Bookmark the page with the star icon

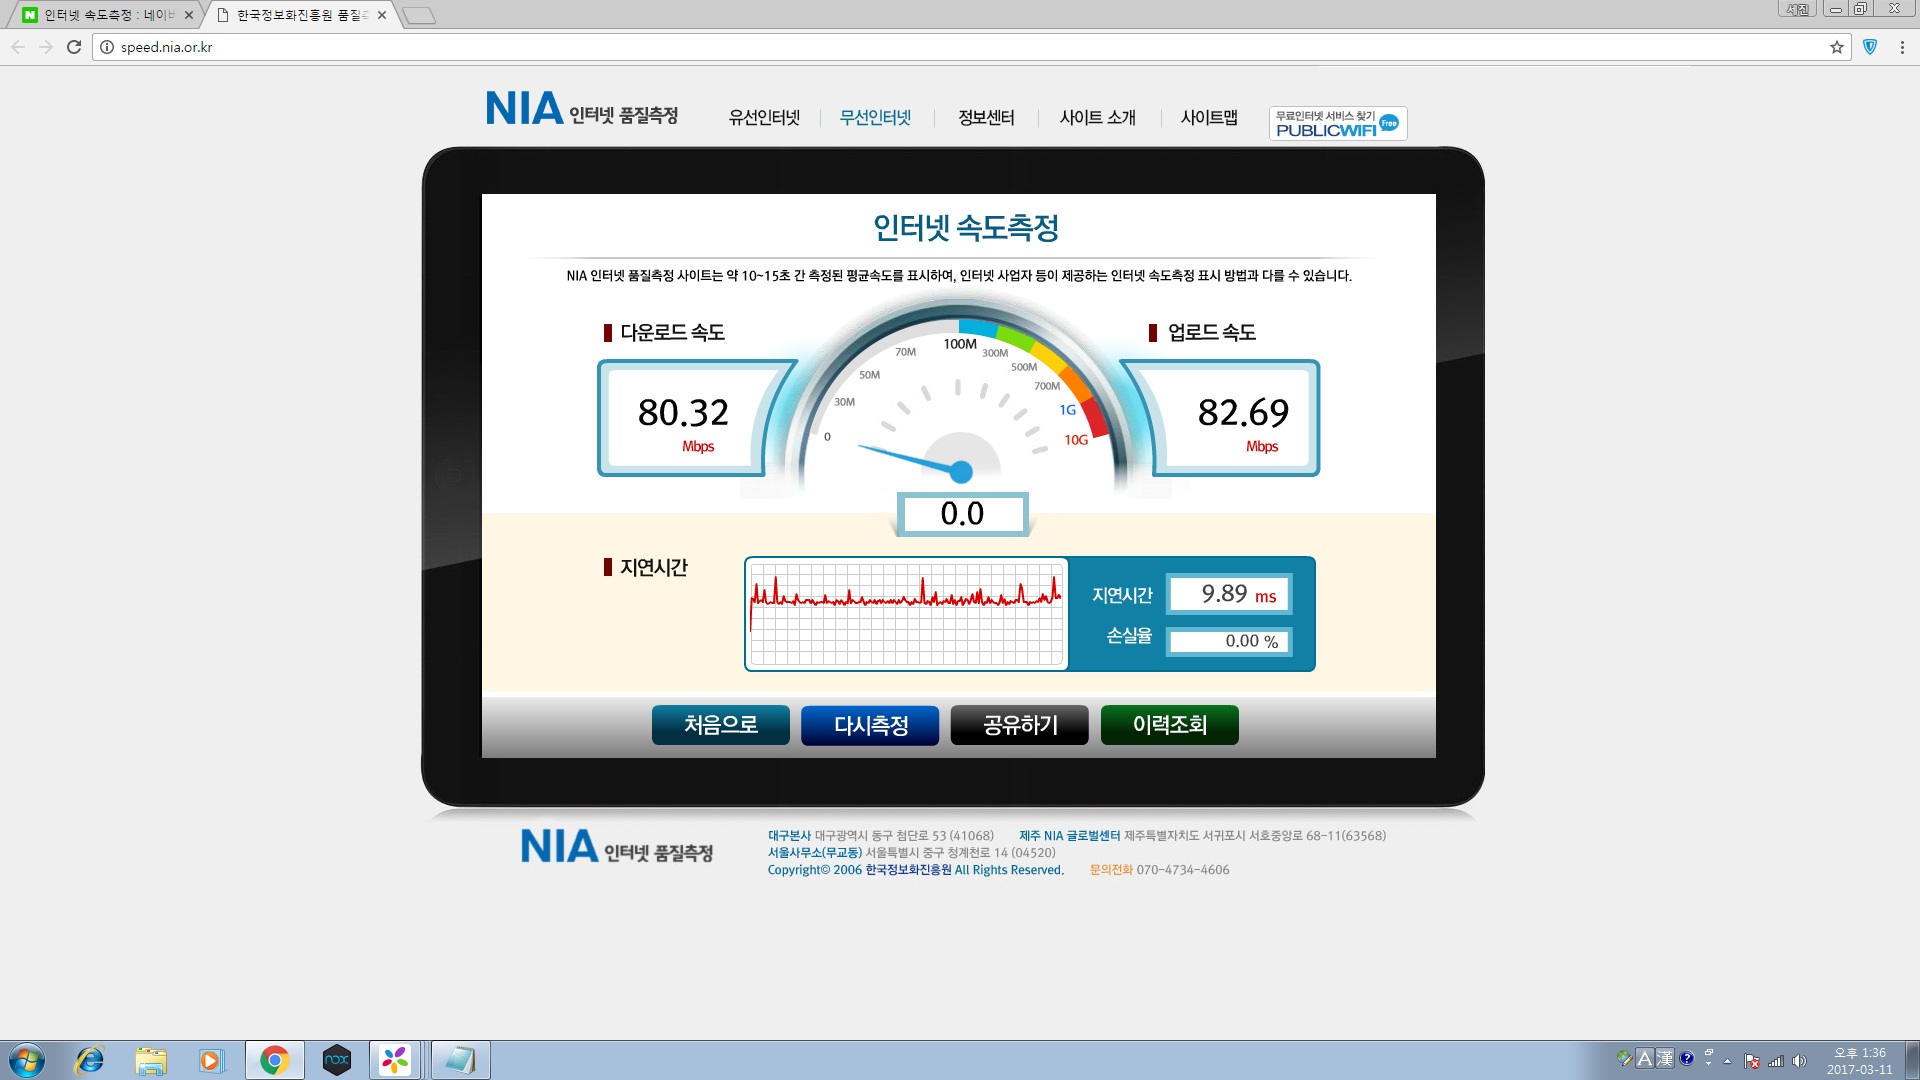[1837, 47]
